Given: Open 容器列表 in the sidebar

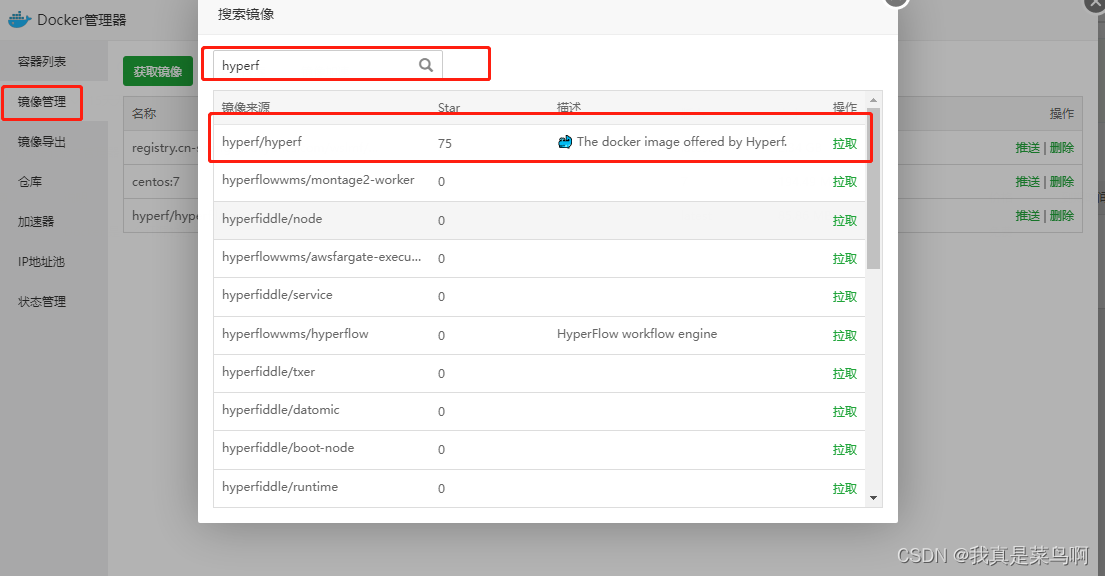Looking at the screenshot, I should tap(42, 61).
